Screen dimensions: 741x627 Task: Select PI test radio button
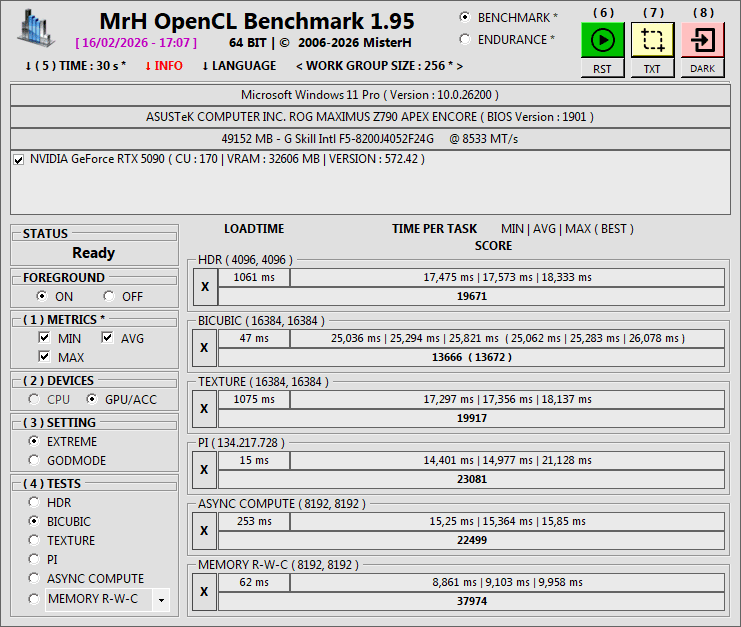pos(34,559)
